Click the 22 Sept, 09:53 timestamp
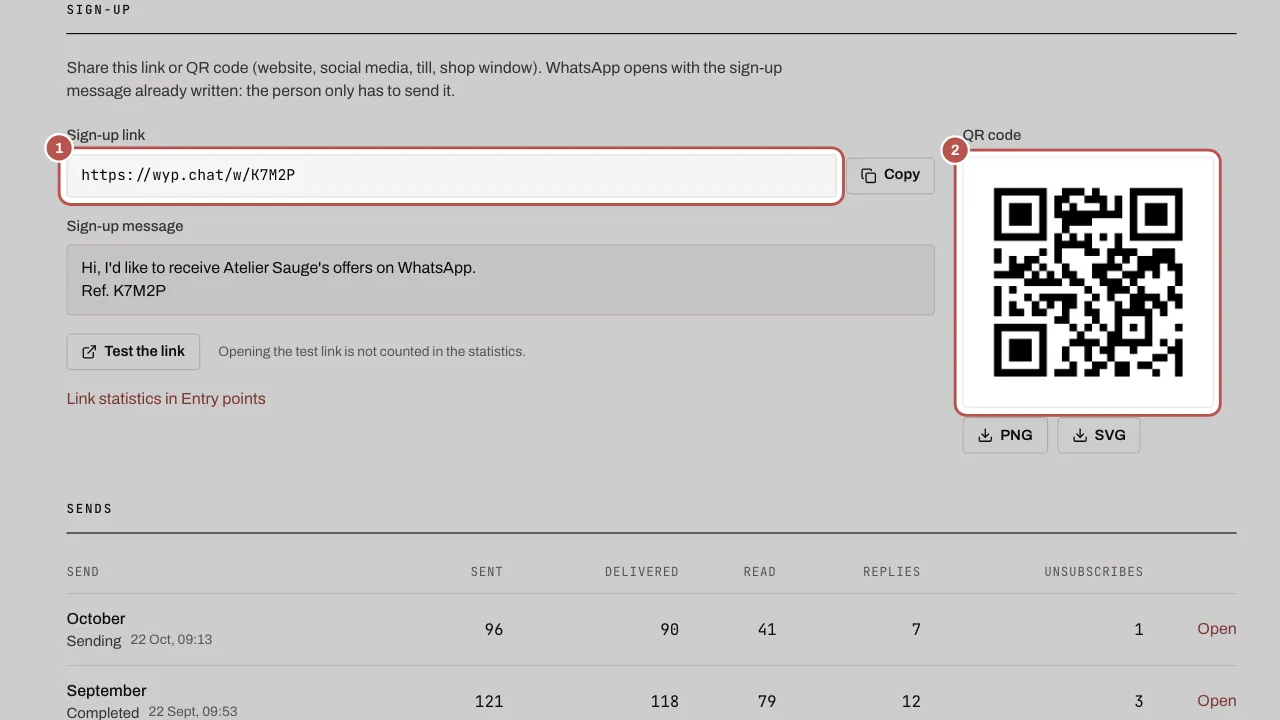1280x720 pixels. [x=193, y=712]
